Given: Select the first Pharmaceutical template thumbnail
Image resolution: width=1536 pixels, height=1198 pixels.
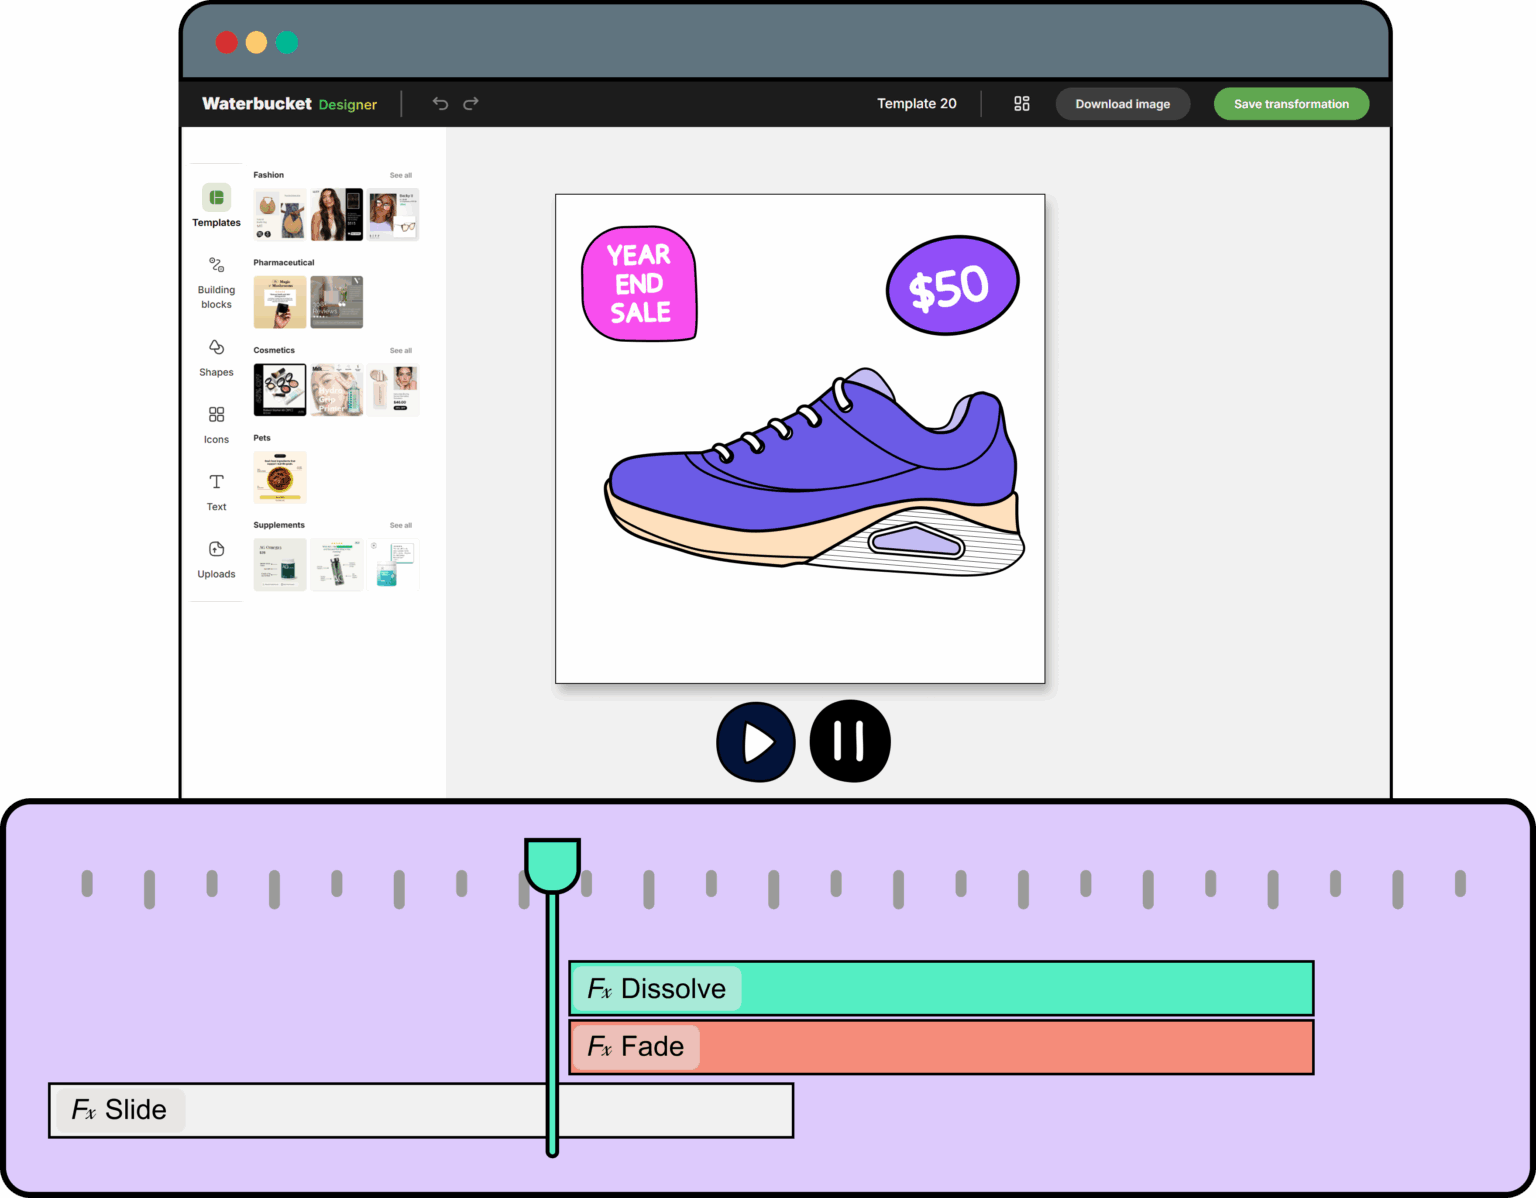Looking at the screenshot, I should click(x=280, y=302).
